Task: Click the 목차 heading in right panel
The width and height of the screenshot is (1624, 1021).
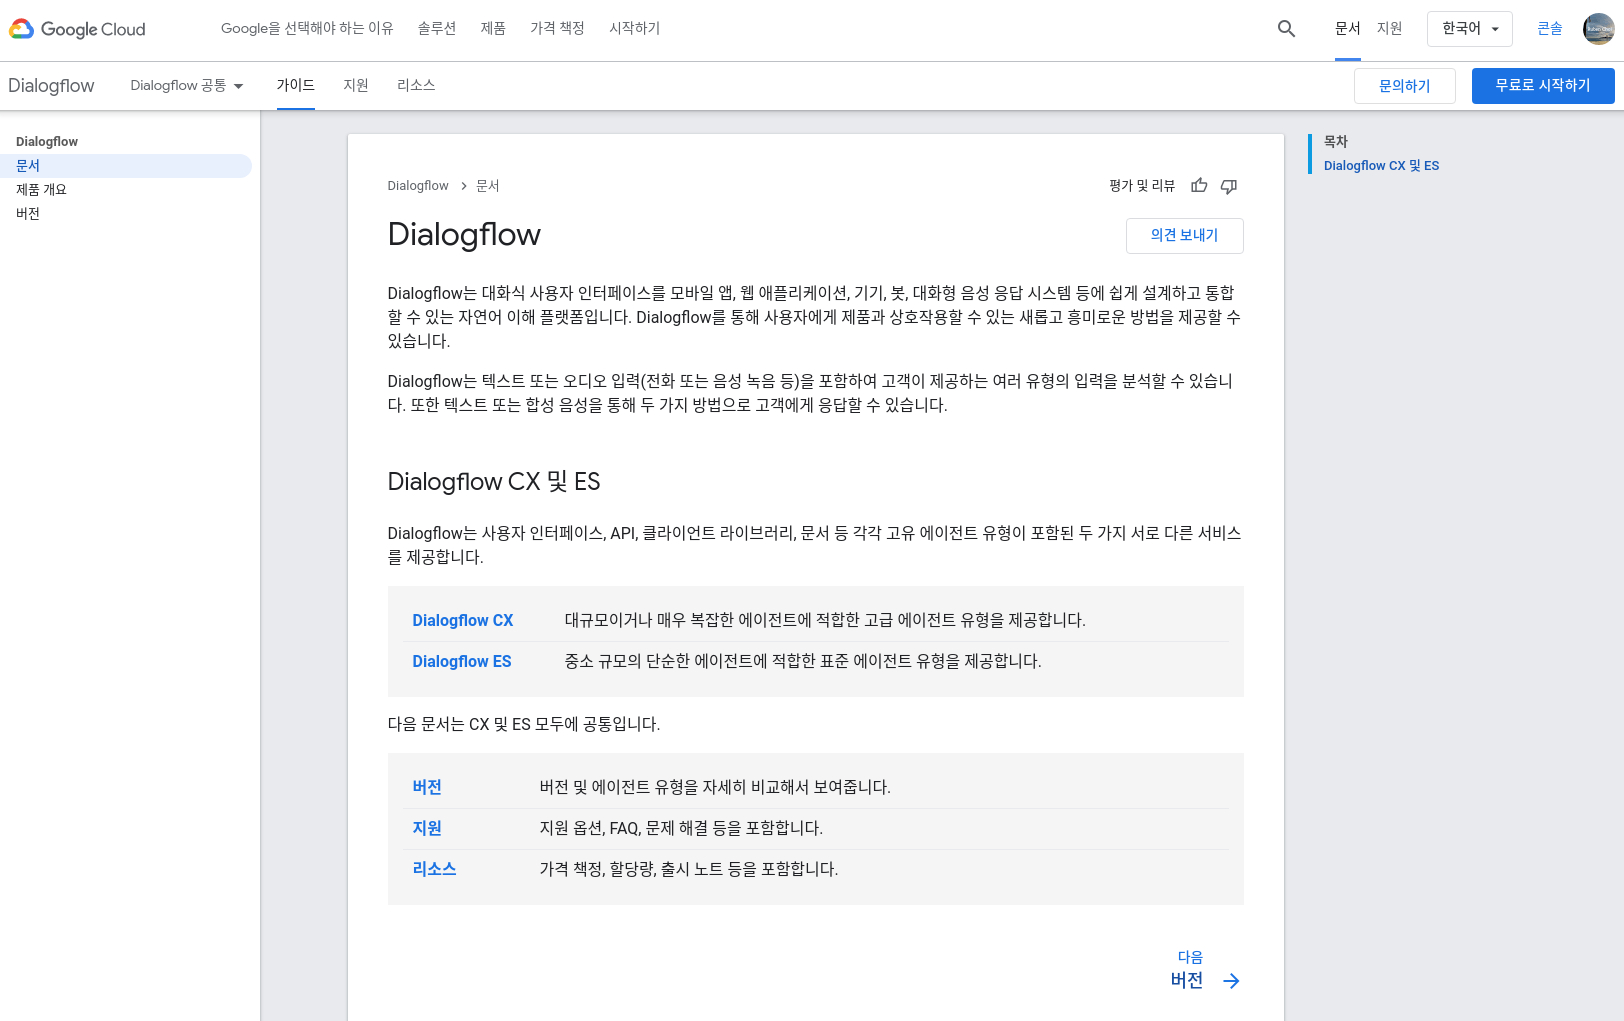Action: tap(1336, 142)
